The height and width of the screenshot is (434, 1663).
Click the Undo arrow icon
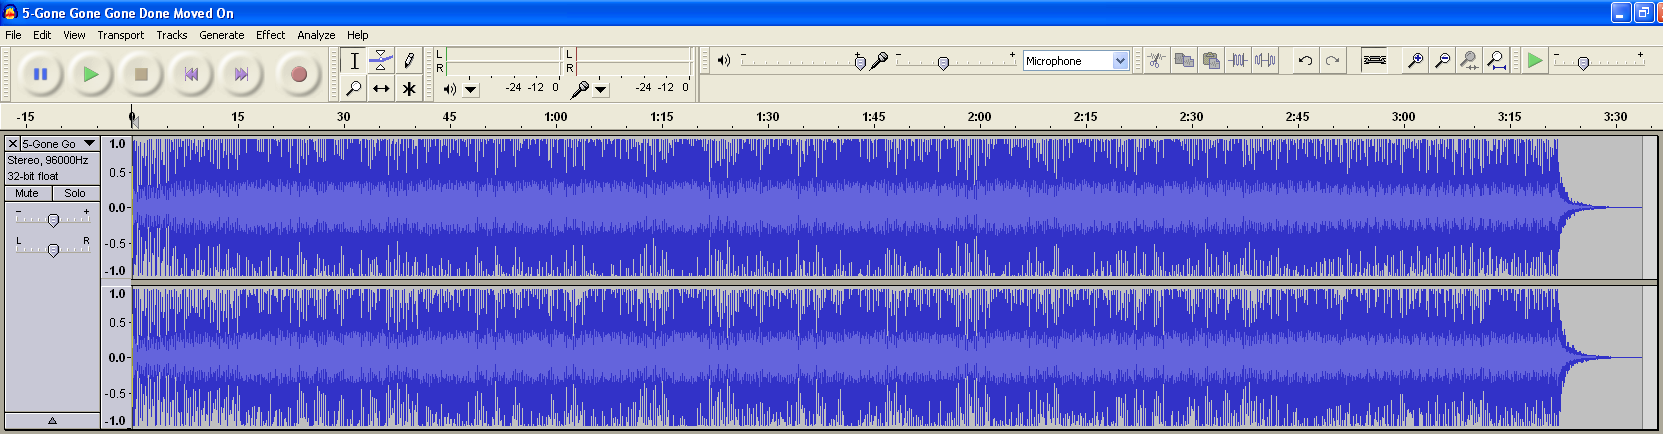pos(1305,61)
